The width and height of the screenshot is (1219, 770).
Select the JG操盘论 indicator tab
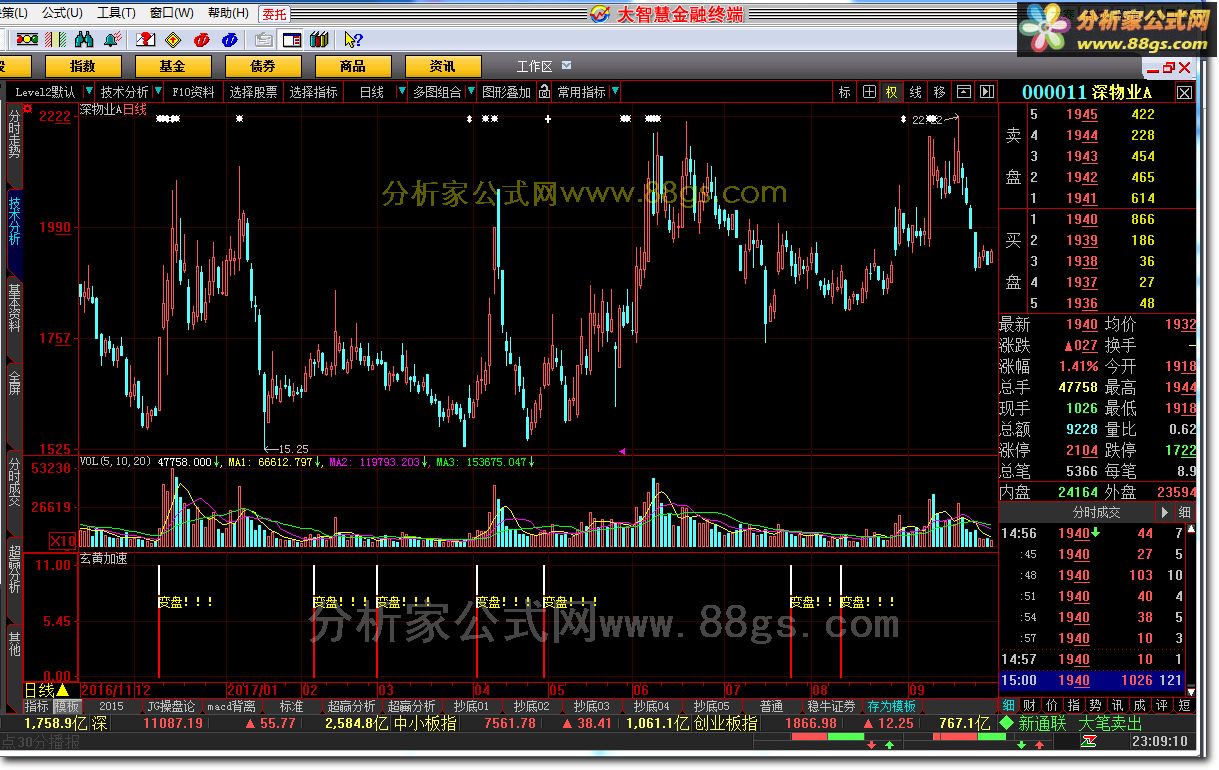click(x=170, y=706)
